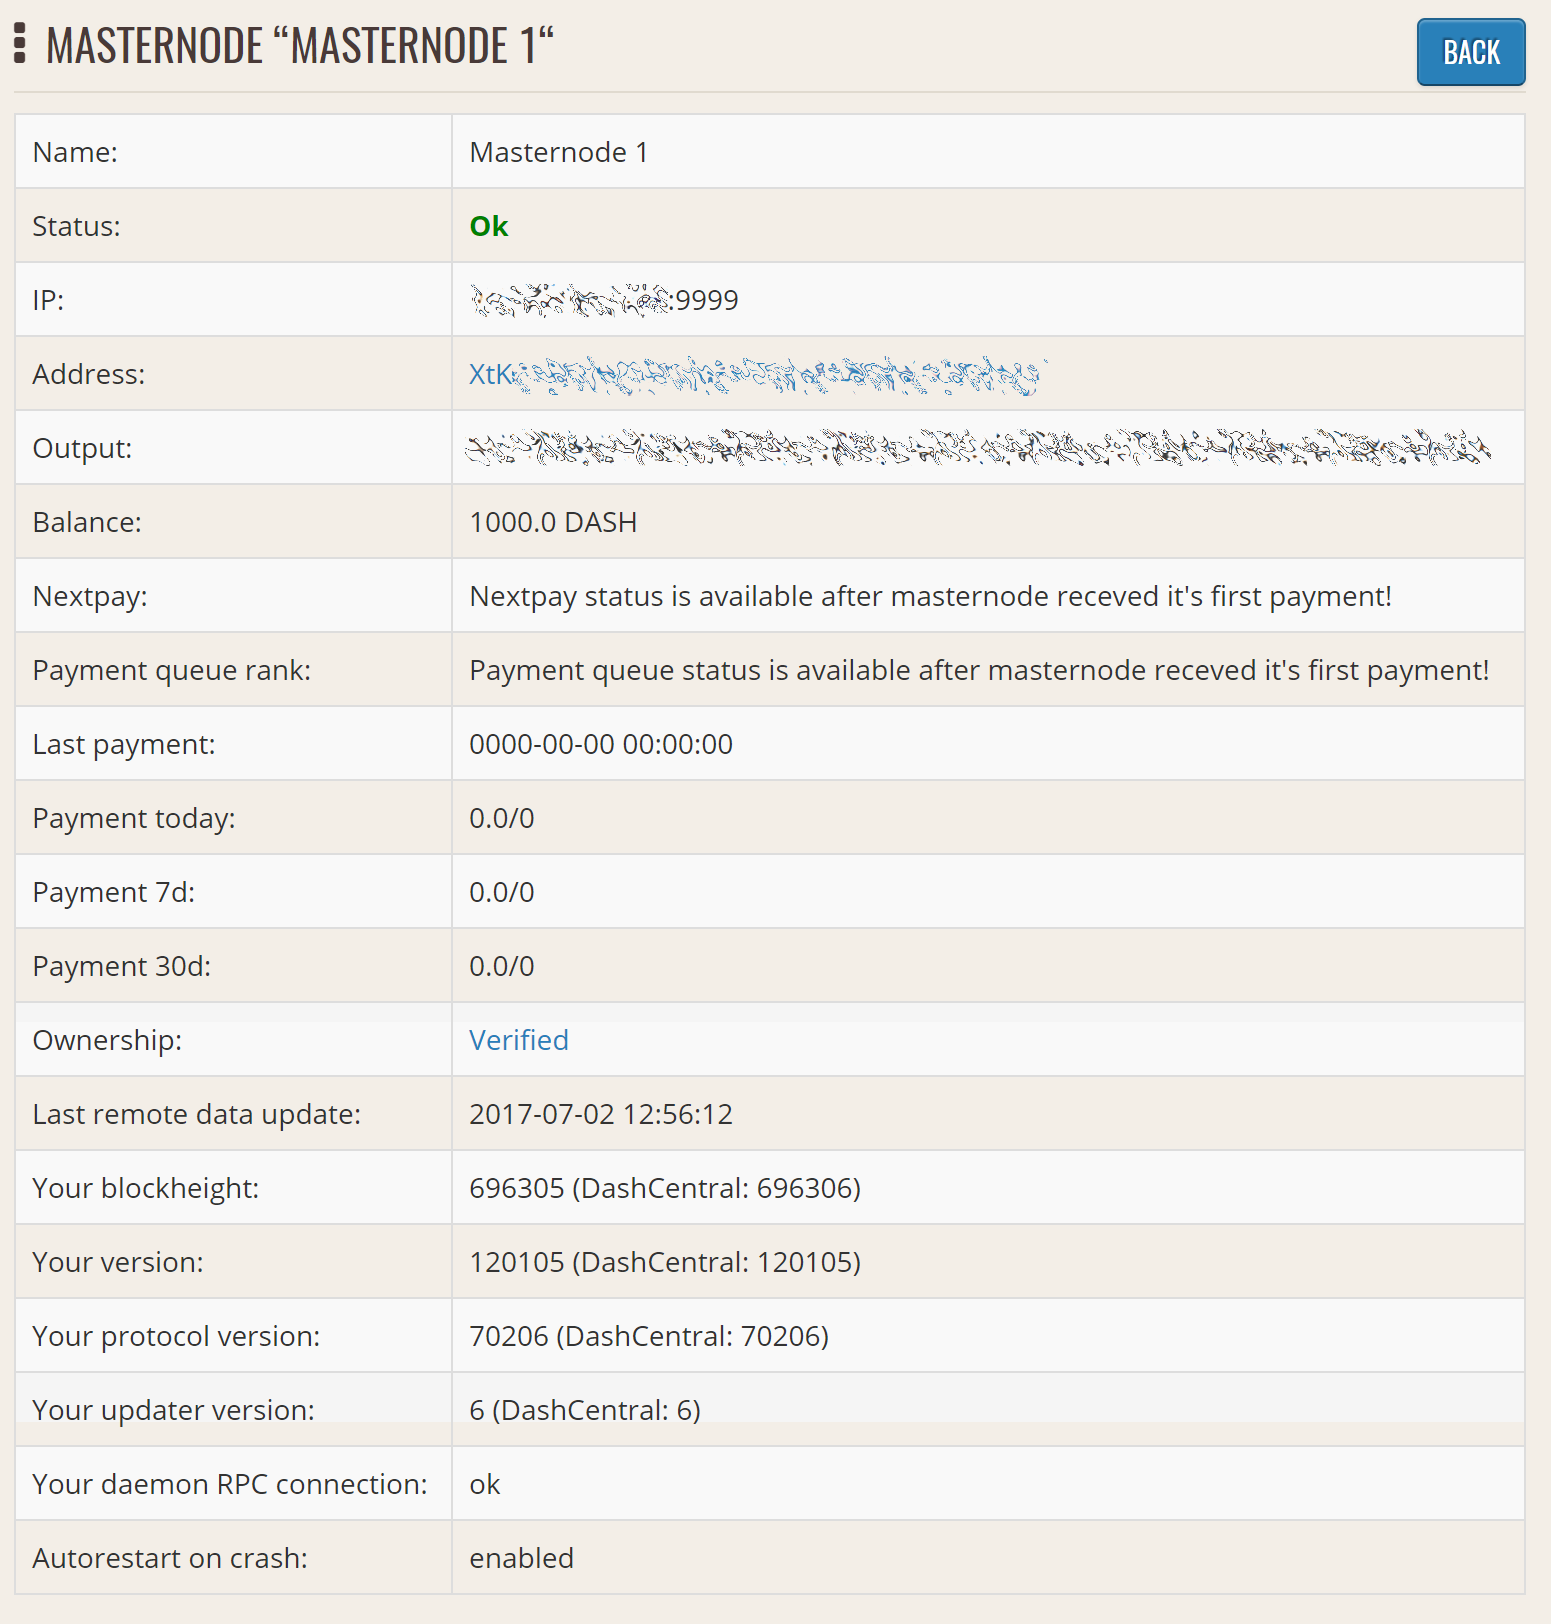Click the green Ok status text
Screen dimensions: 1551x1624
[489, 227]
